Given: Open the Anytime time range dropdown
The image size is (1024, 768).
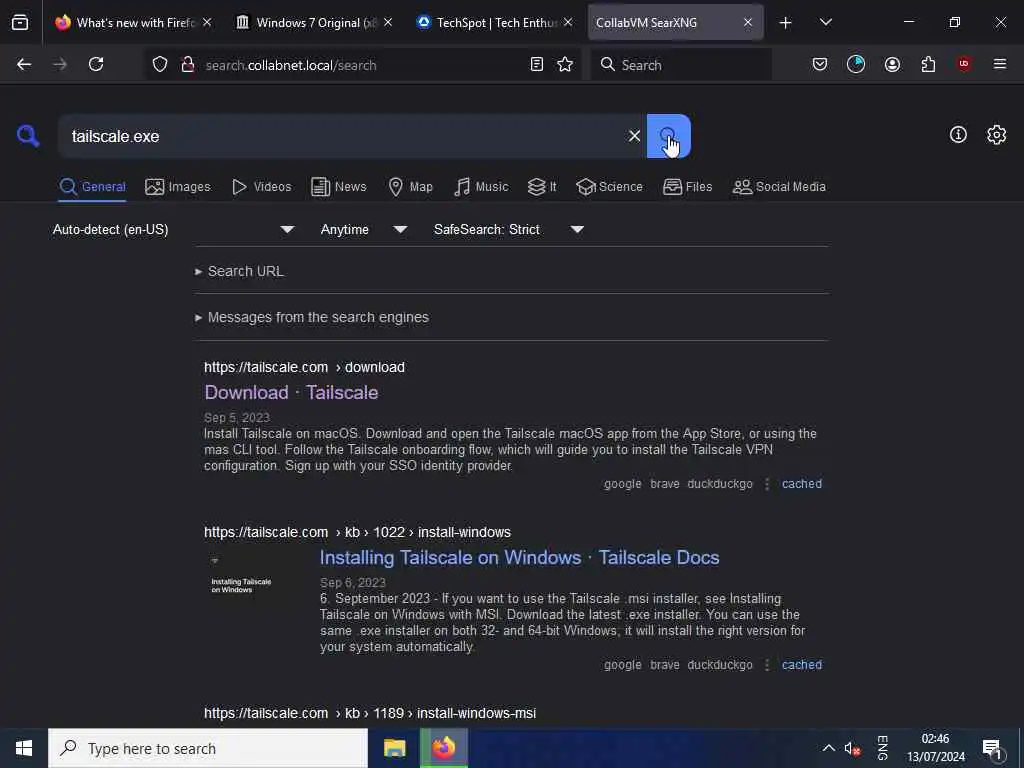Looking at the screenshot, I should (364, 229).
